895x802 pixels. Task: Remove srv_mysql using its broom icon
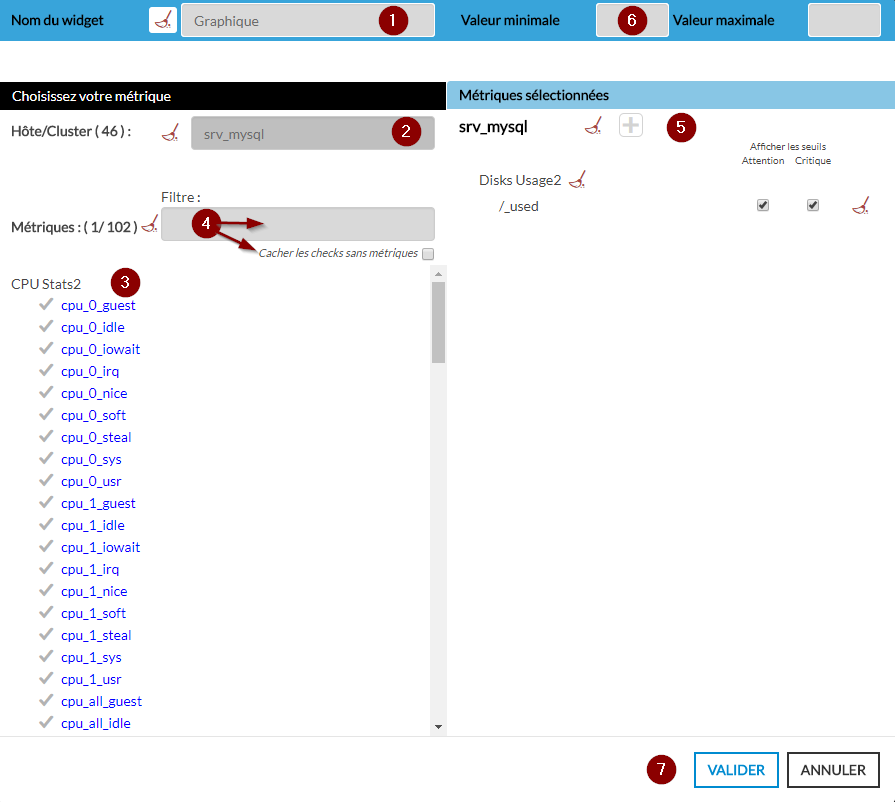pyautogui.click(x=594, y=126)
